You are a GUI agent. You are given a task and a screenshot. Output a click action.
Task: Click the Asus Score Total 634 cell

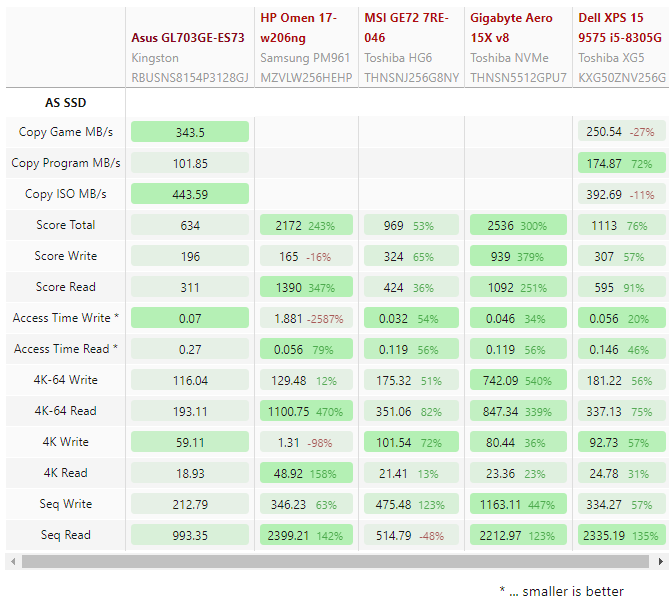coord(190,225)
